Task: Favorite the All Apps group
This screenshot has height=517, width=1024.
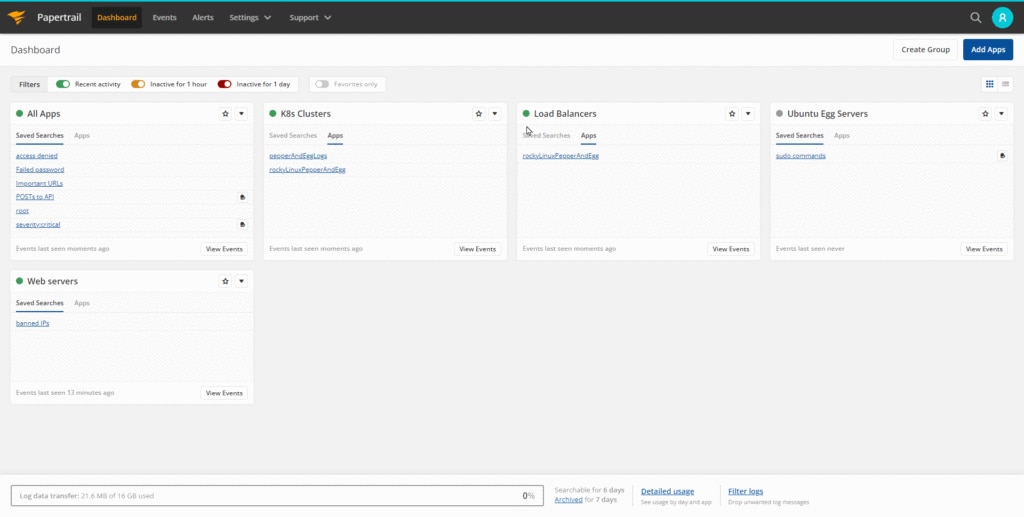Action: click(225, 114)
